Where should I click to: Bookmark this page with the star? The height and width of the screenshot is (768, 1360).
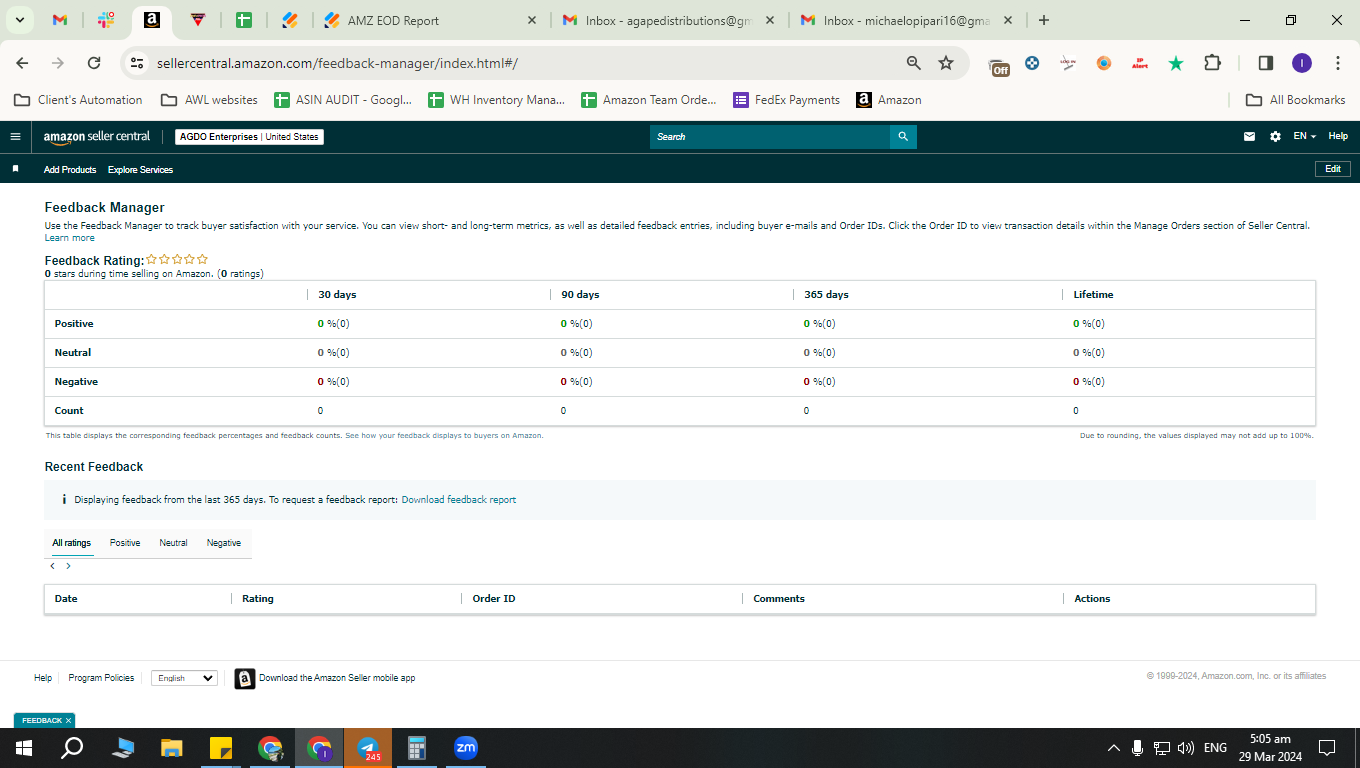pyautogui.click(x=946, y=63)
